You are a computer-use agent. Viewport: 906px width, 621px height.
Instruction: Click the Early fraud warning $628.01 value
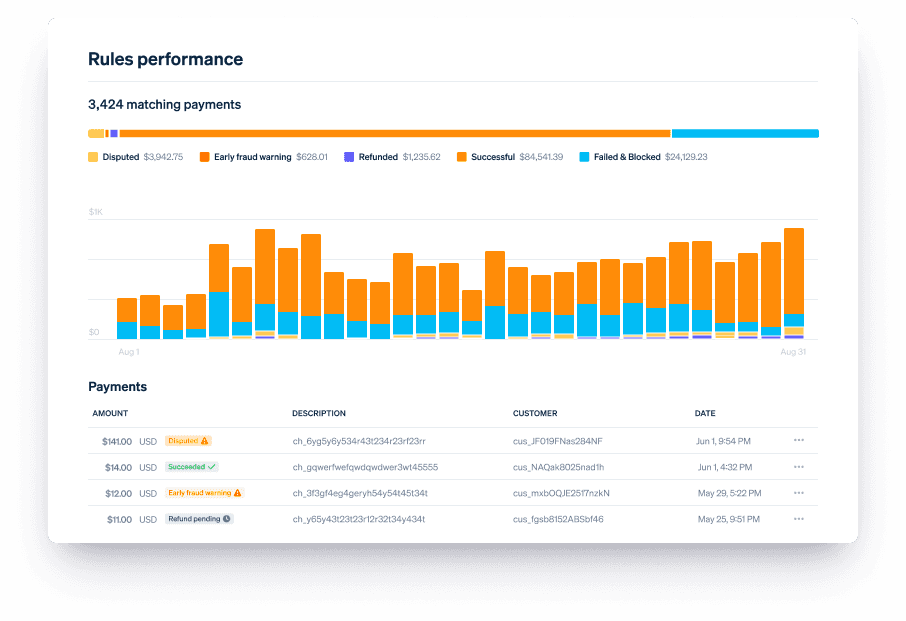pos(312,157)
